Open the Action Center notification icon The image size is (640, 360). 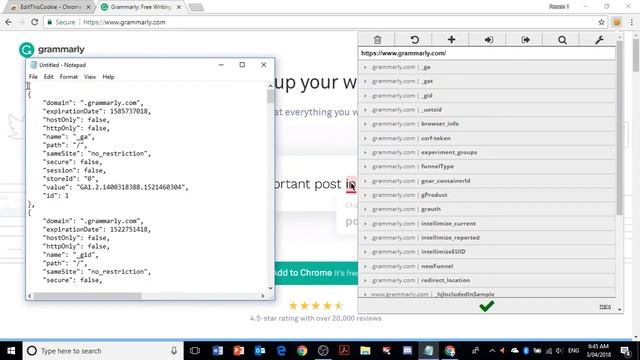point(625,351)
